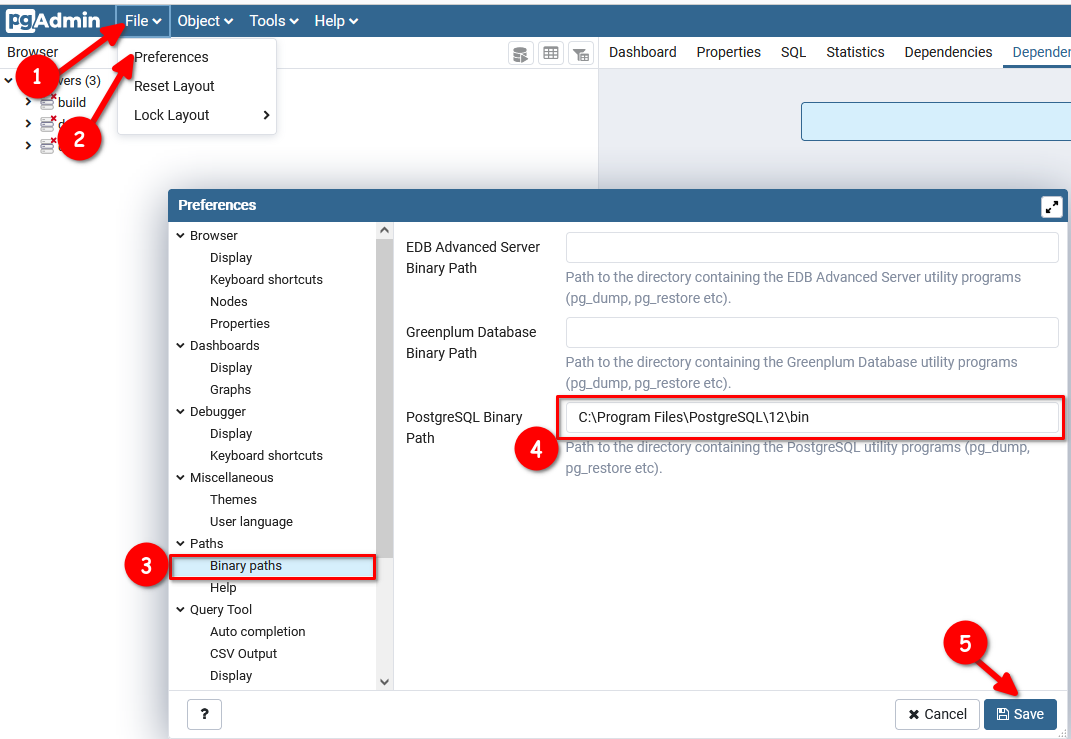
Task: Click preferences tree scrollbar down arrow
Action: coord(385,682)
